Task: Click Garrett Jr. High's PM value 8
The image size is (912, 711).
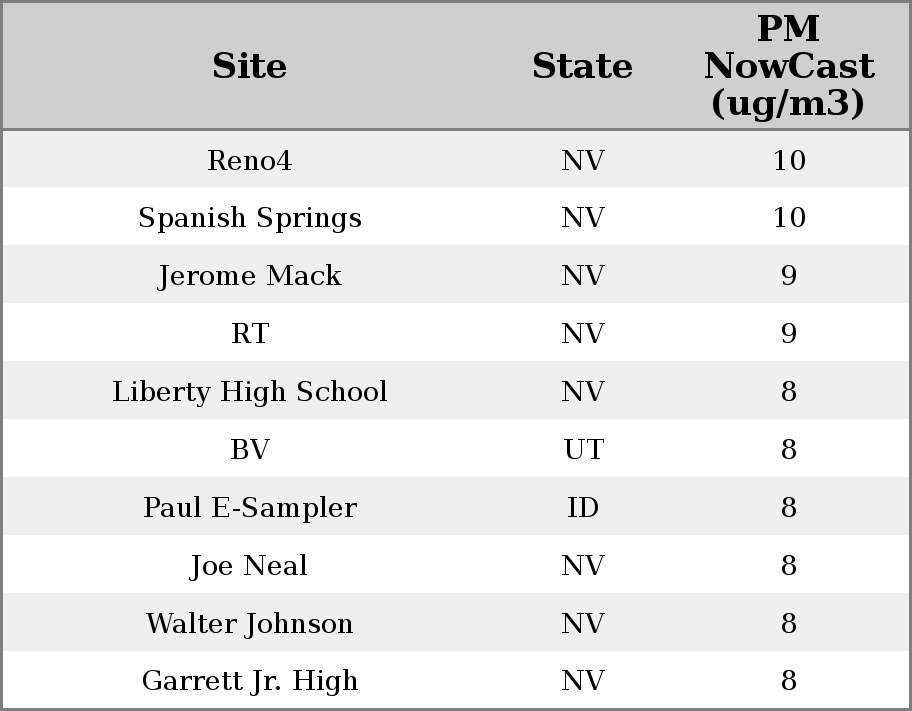Action: point(788,681)
